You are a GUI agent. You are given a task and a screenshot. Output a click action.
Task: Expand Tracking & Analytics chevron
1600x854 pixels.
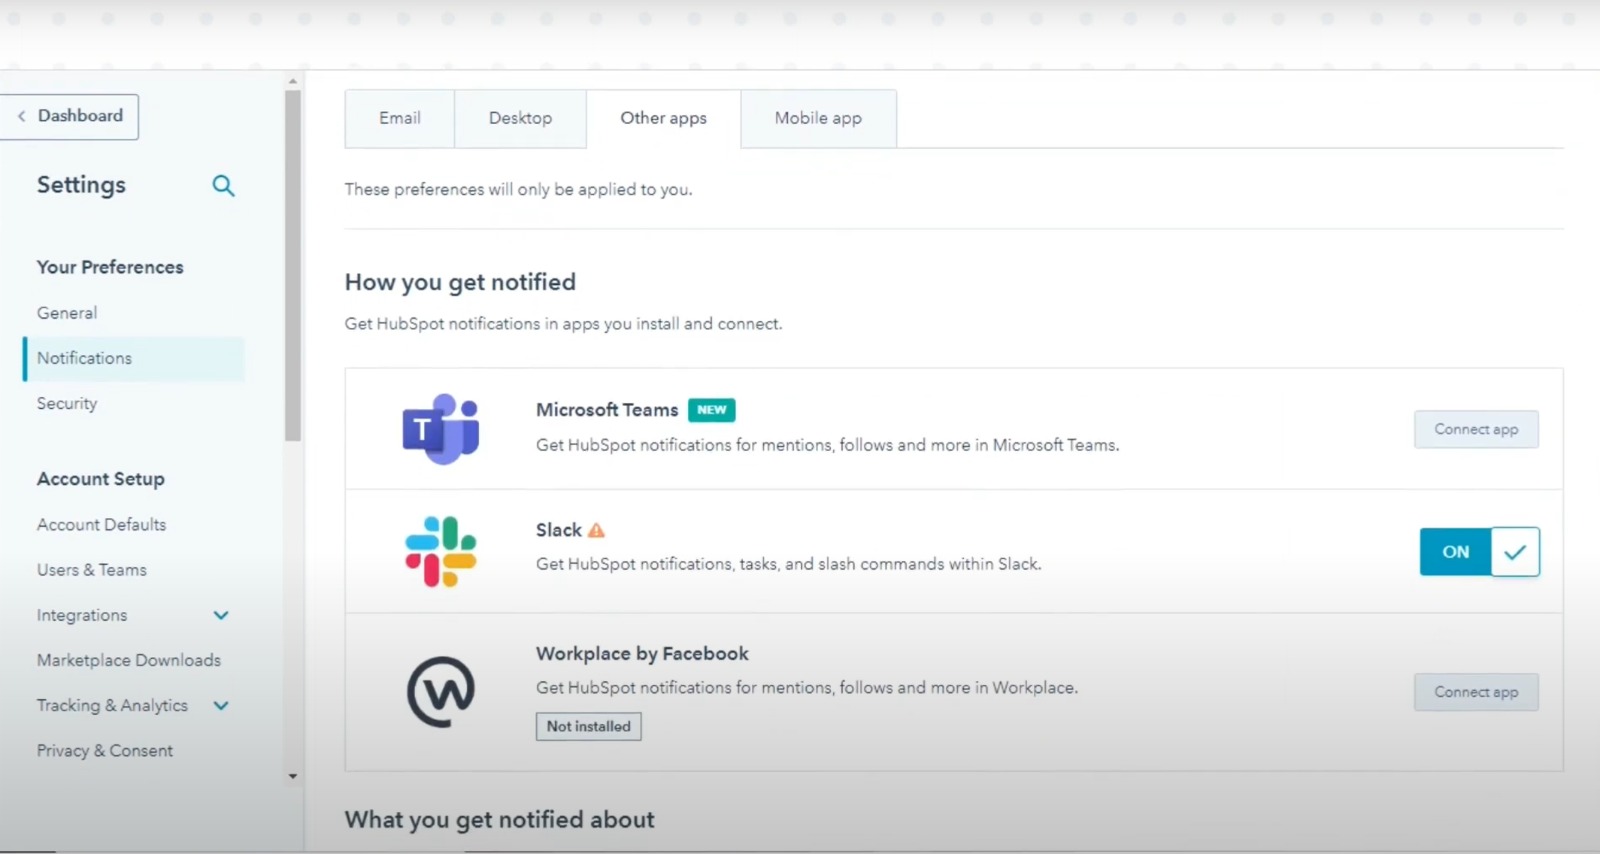coord(221,705)
